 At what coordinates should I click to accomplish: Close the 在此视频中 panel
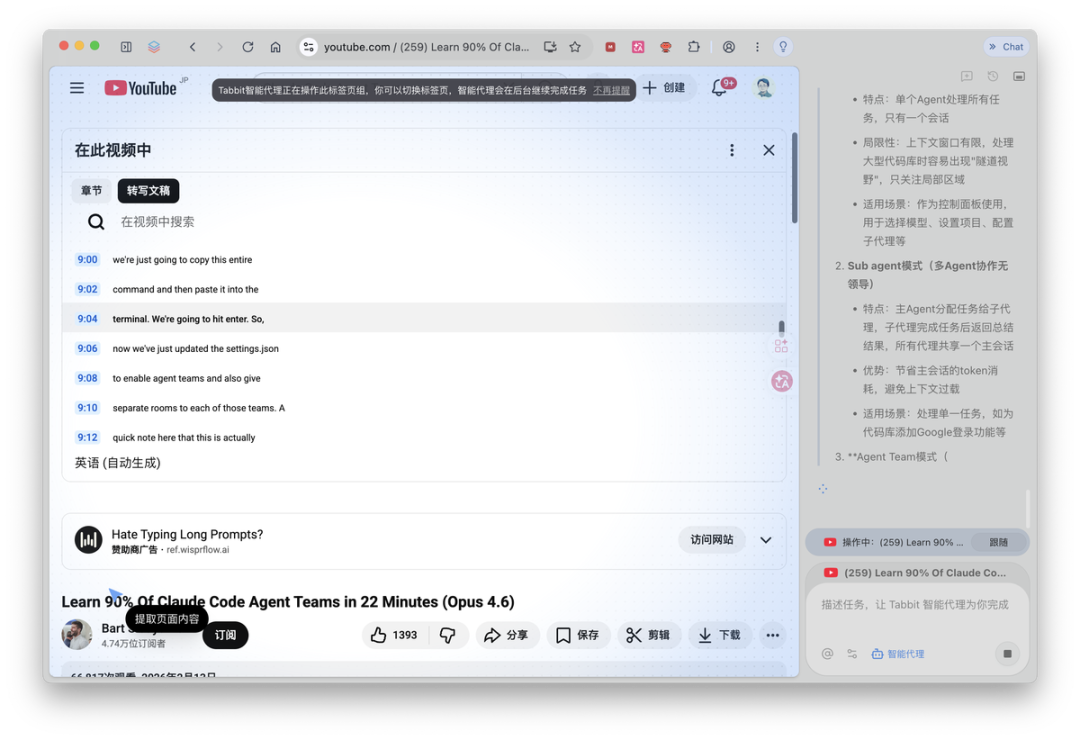click(x=769, y=150)
